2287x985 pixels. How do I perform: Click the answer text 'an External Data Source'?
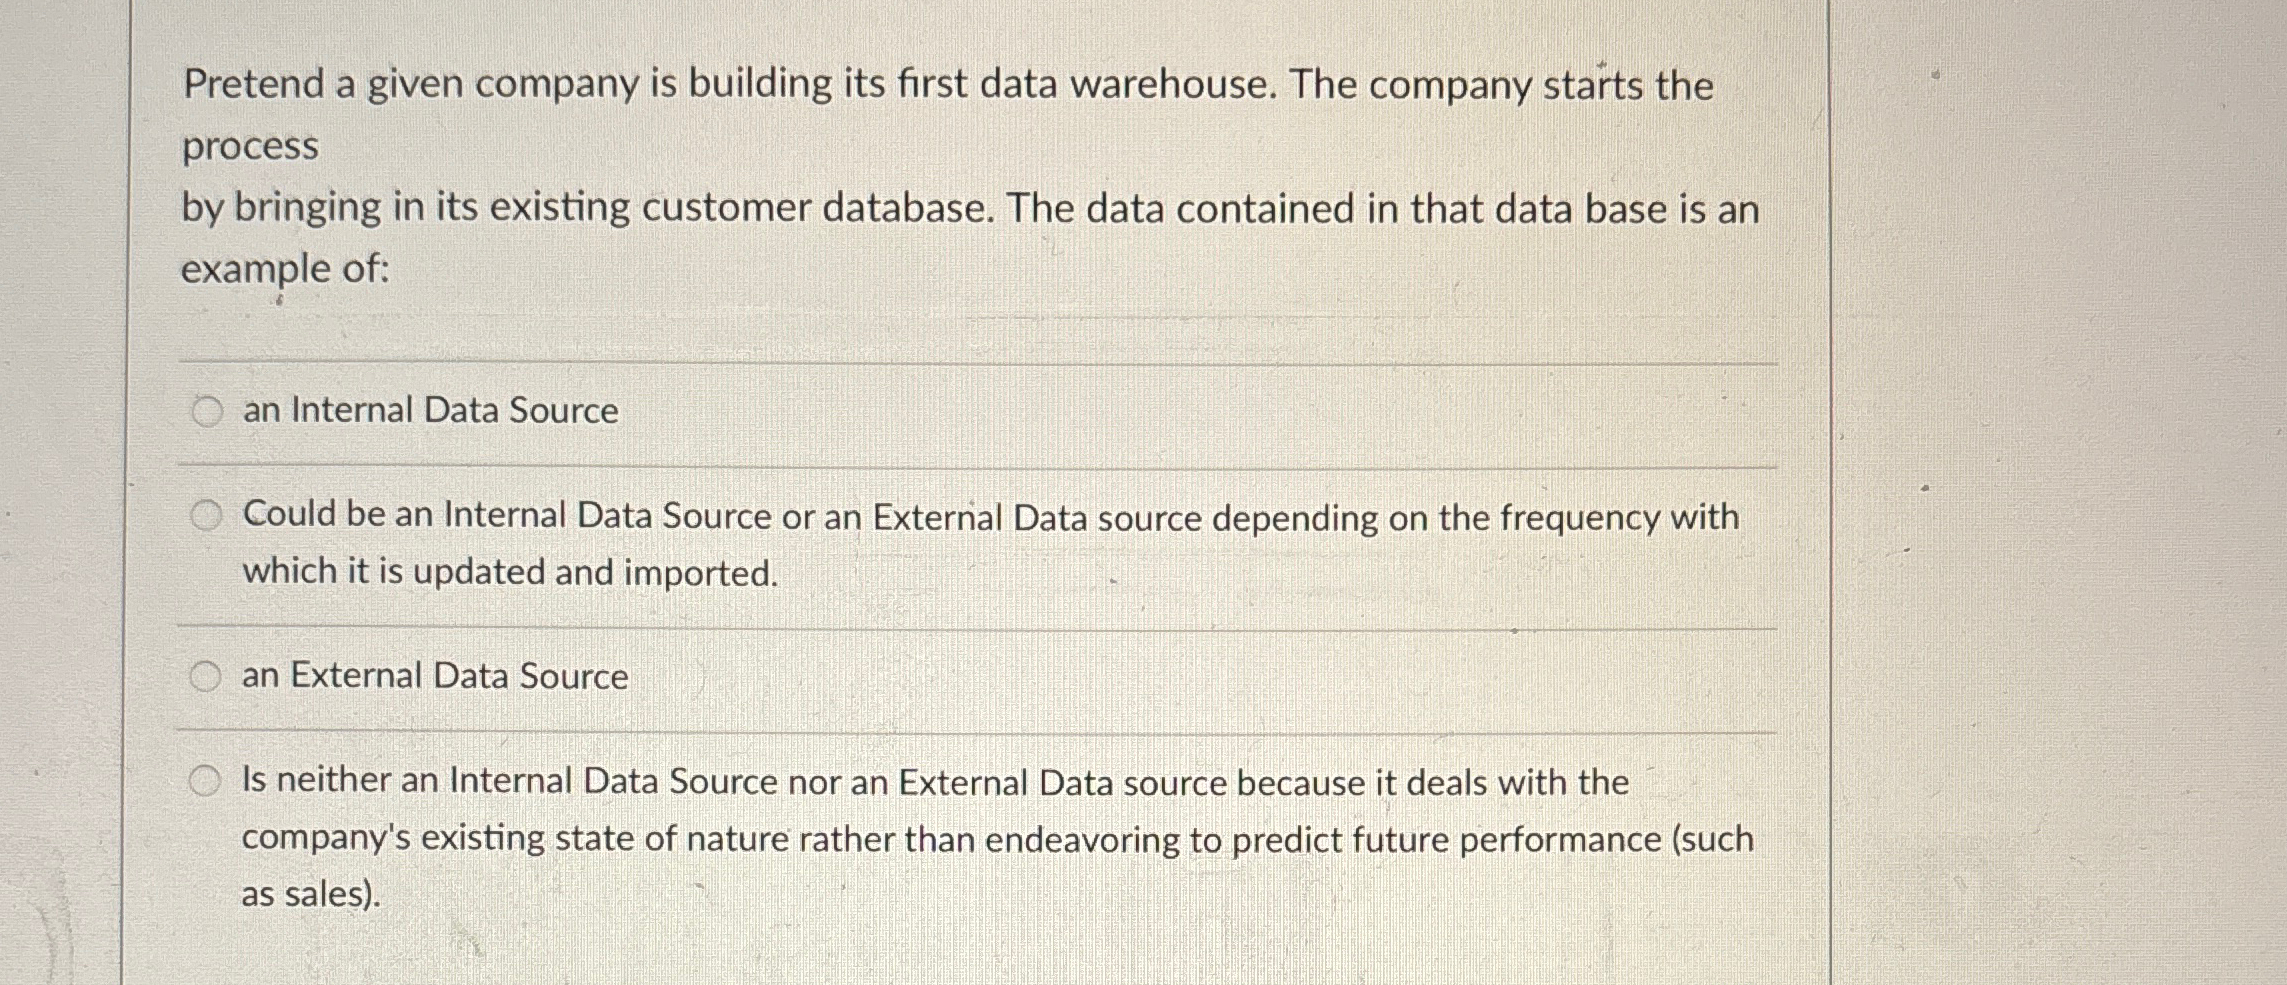[433, 676]
